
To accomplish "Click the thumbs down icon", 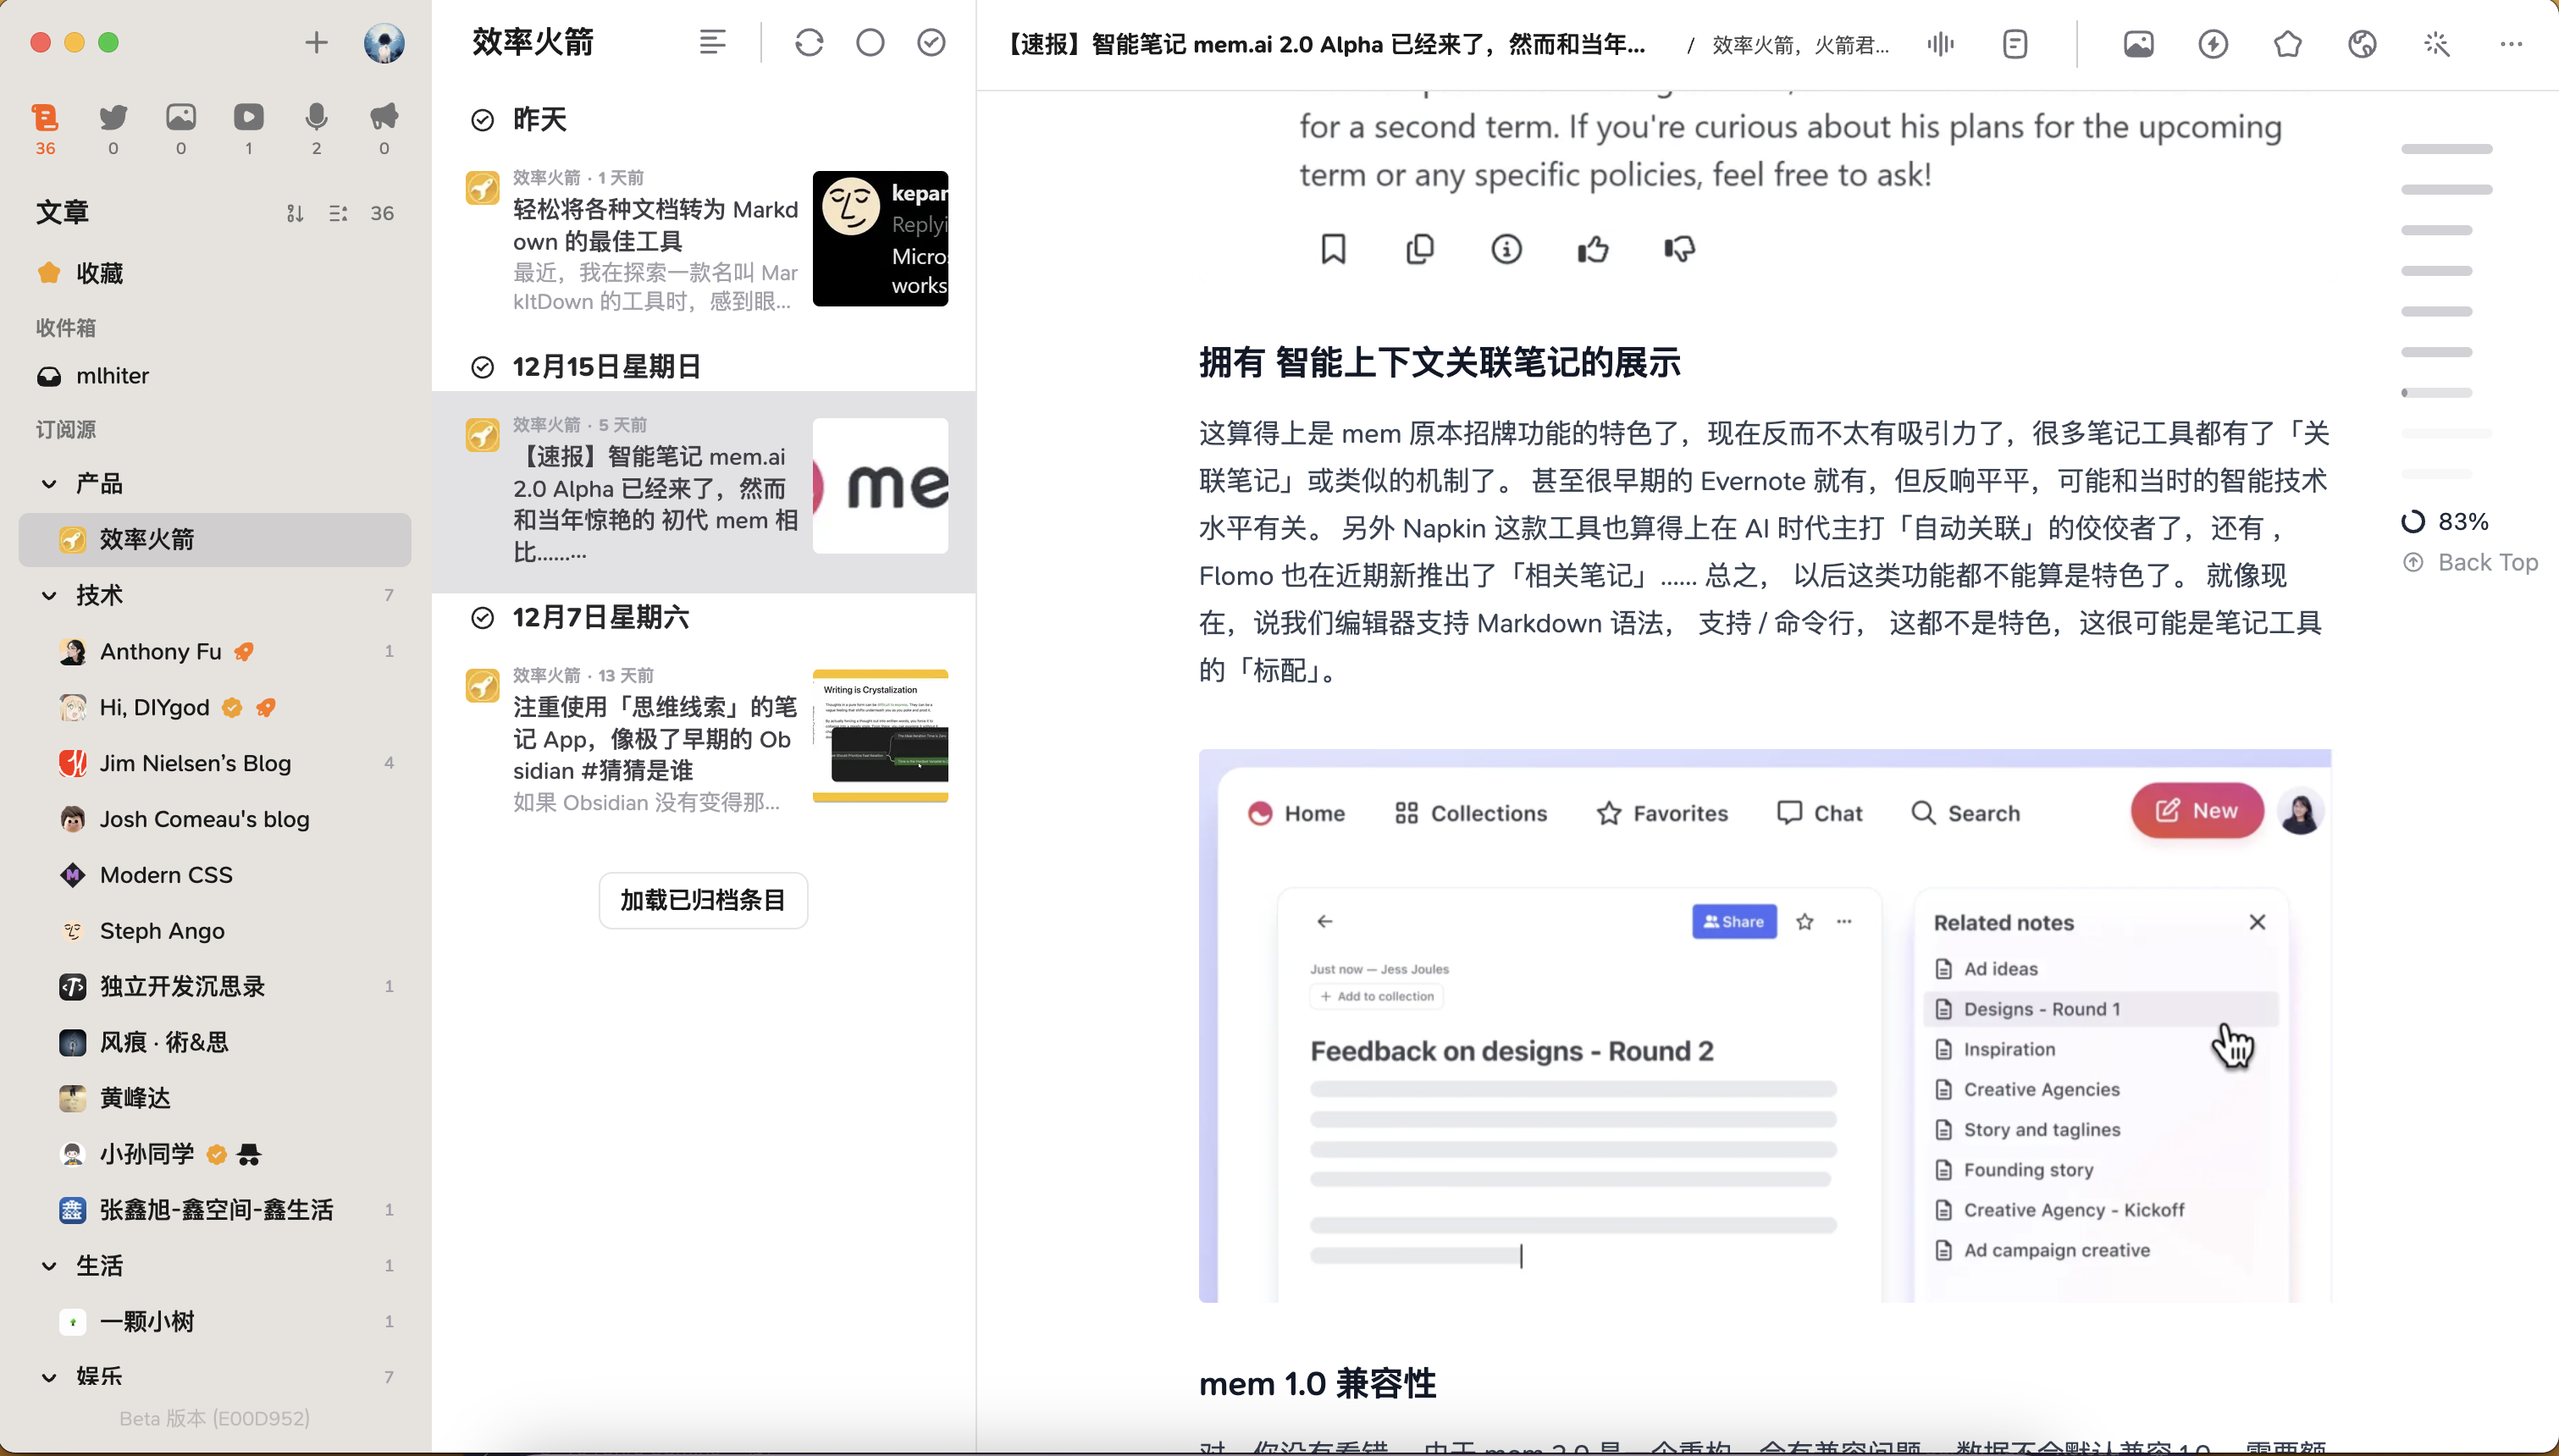I will (x=1680, y=249).
